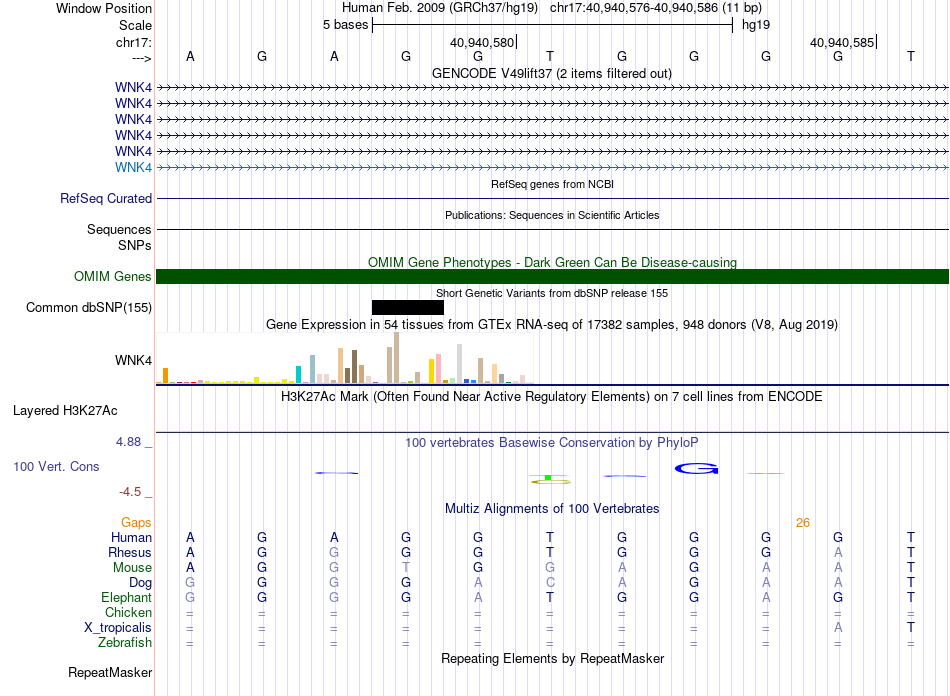Click the black WNK4 GTEx expression label
This screenshot has width=950, height=696.
(133, 360)
